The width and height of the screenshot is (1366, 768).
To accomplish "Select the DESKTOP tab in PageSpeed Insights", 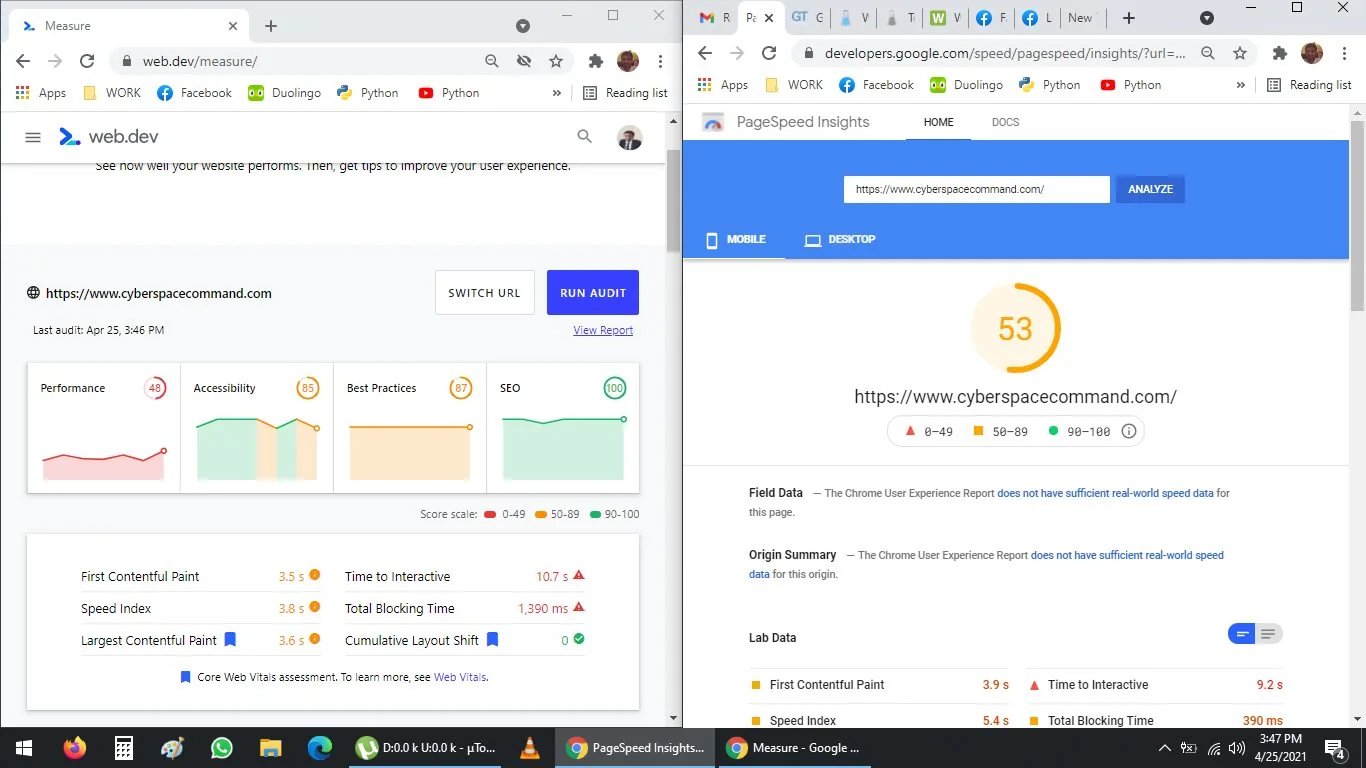I will point(840,240).
